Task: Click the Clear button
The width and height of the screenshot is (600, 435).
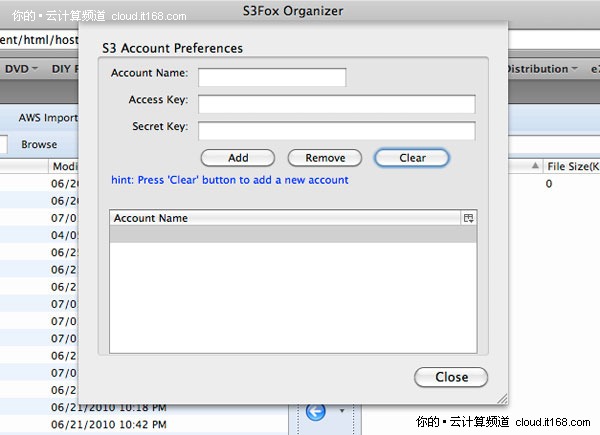Action: coord(412,158)
